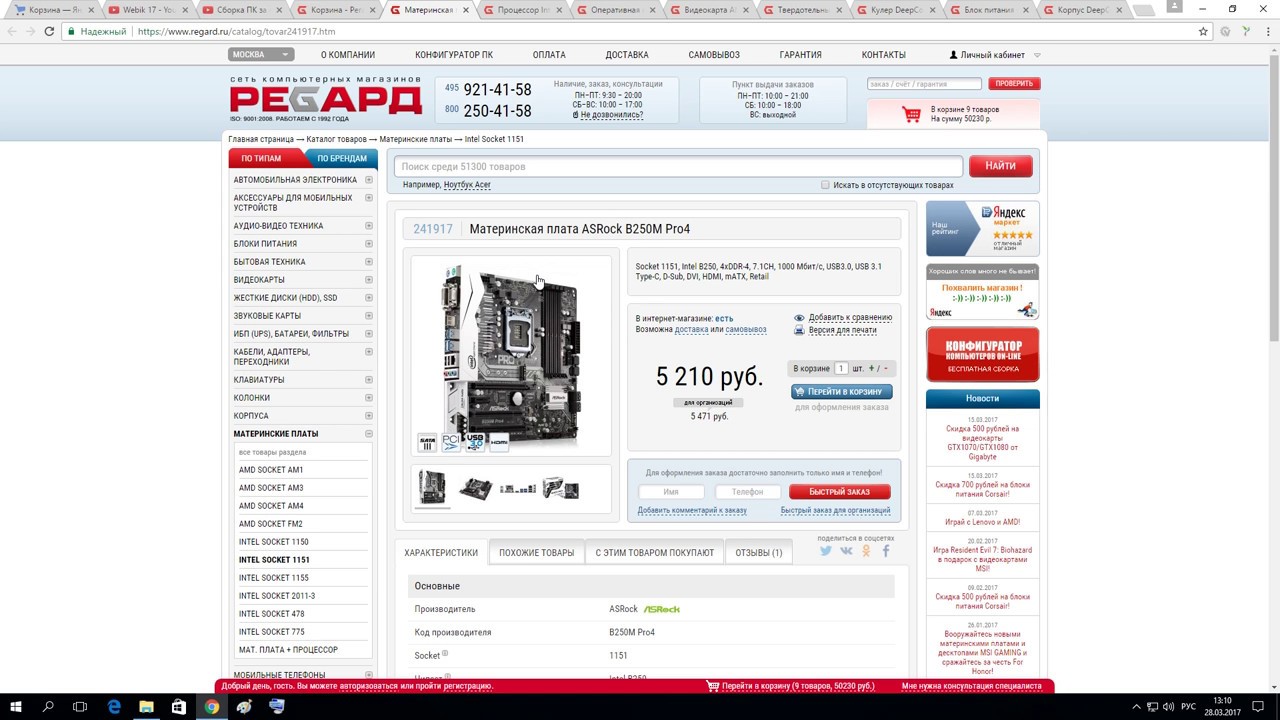Viewport: 1280px width, 720px height.
Task: Click the ASRock brand logo in specs
Action: [661, 609]
